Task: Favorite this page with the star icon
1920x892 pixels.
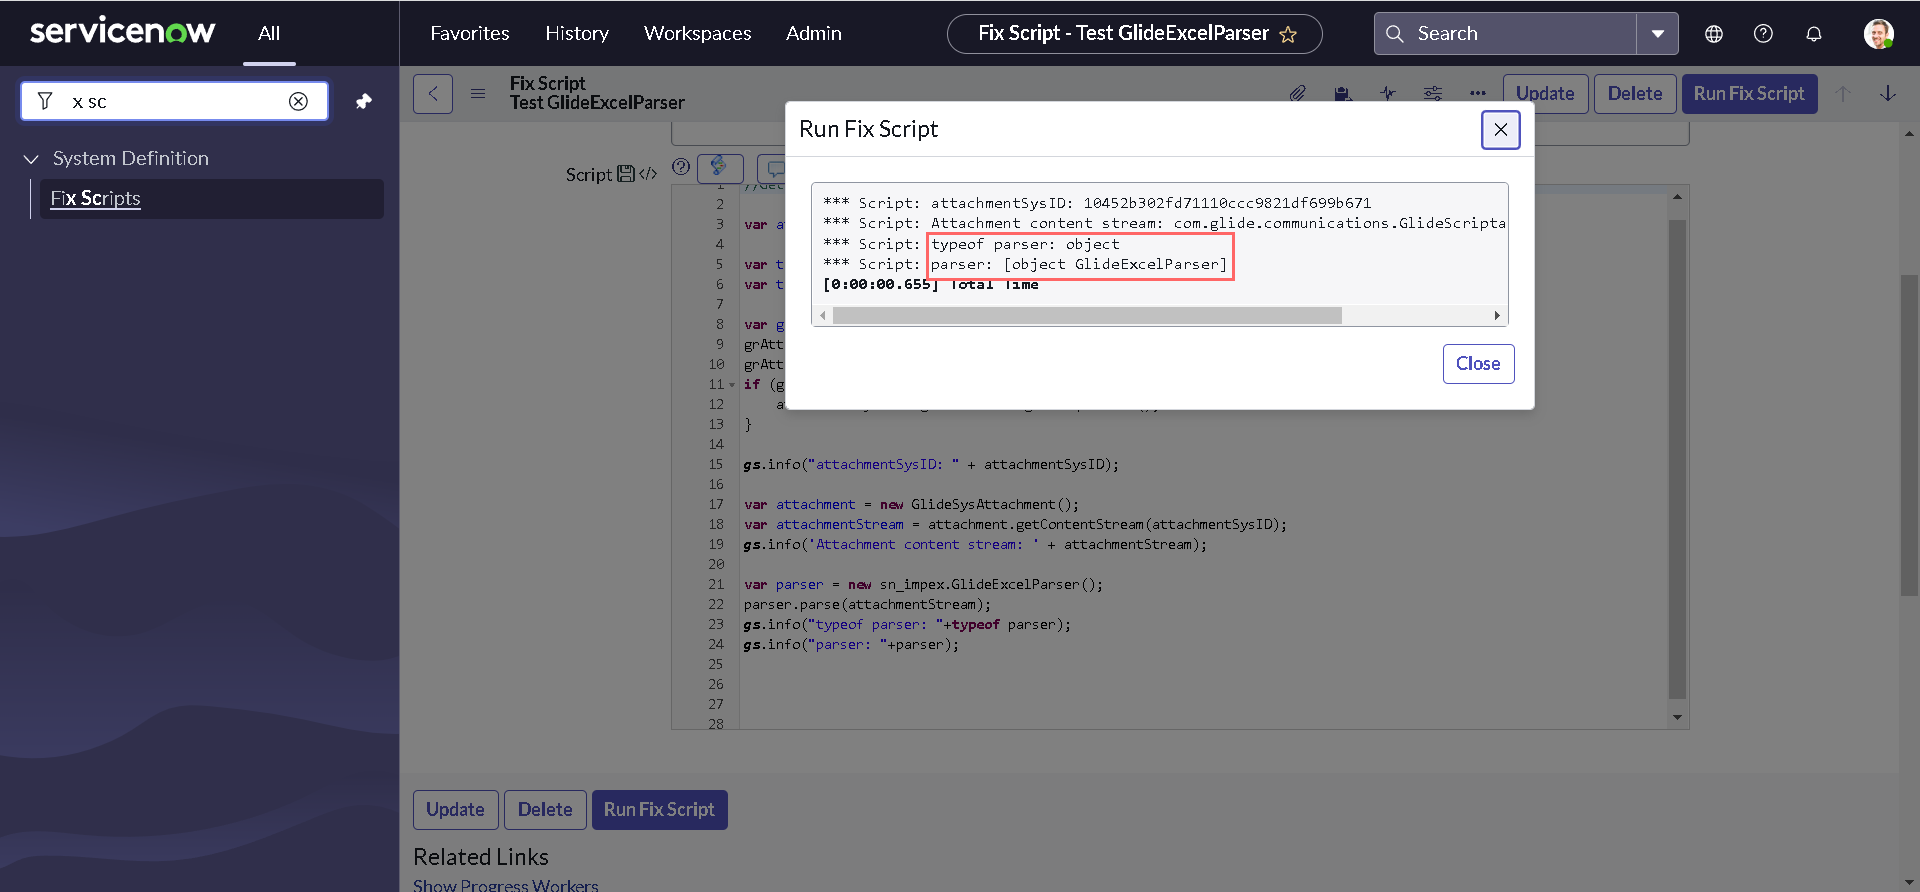Action: pos(1288,35)
